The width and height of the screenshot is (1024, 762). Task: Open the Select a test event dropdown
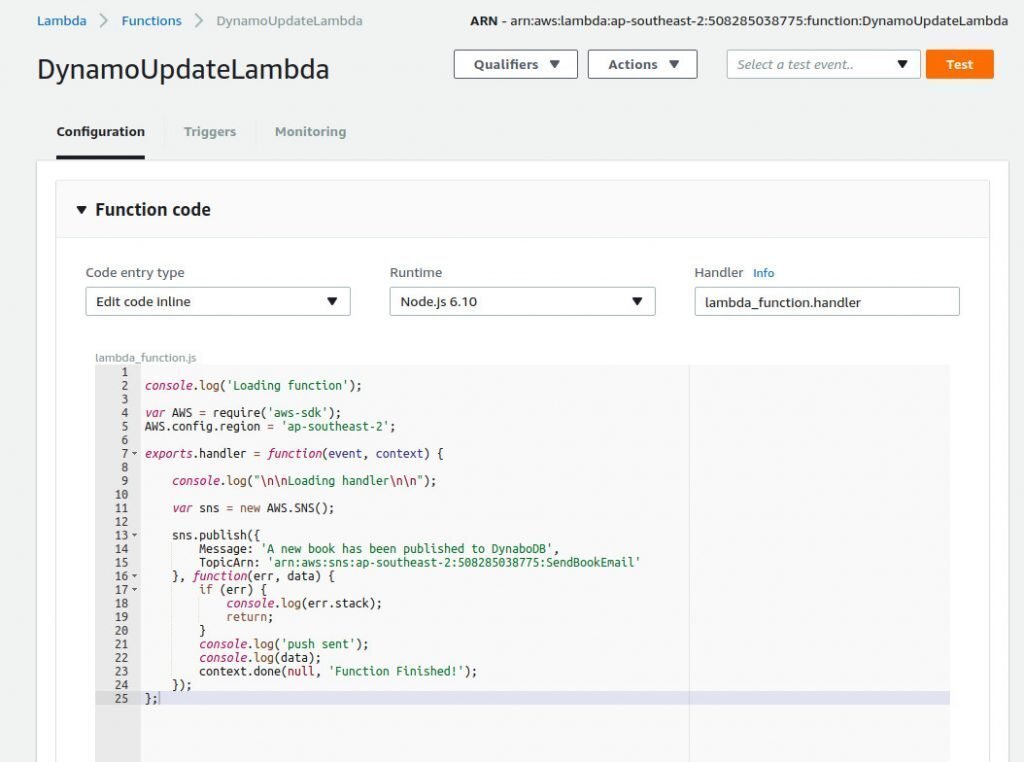click(822, 64)
